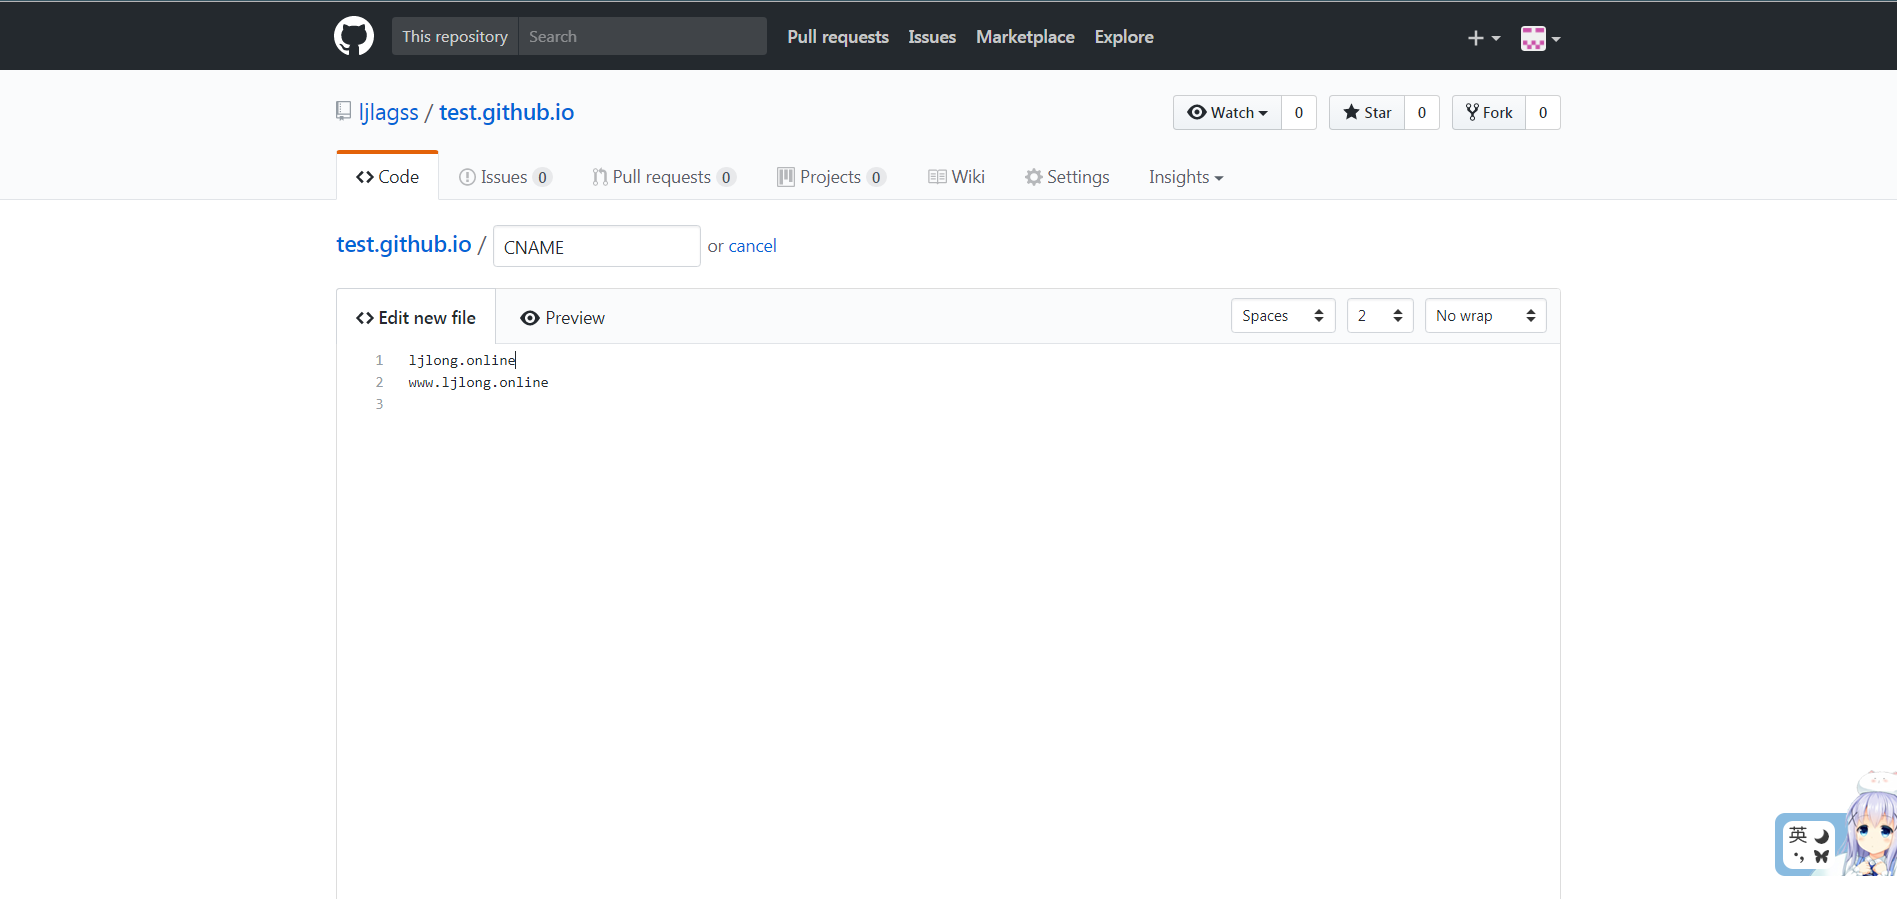
Task: Open the plus create-new dropdown
Action: click(x=1484, y=38)
